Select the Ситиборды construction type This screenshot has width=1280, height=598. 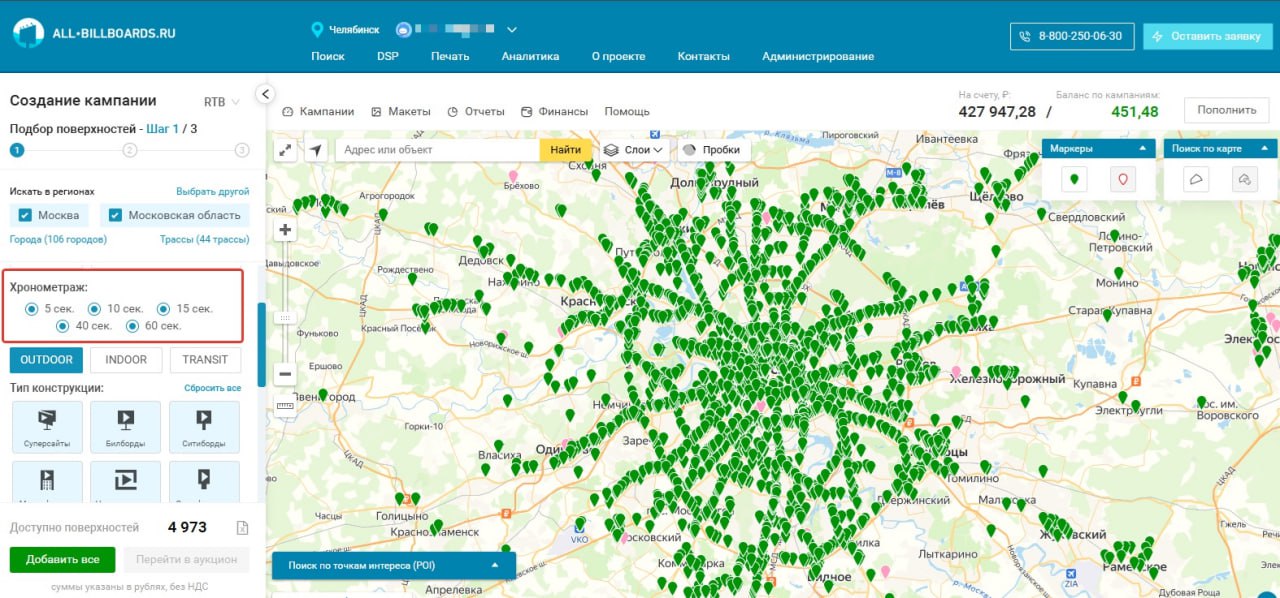click(x=204, y=427)
